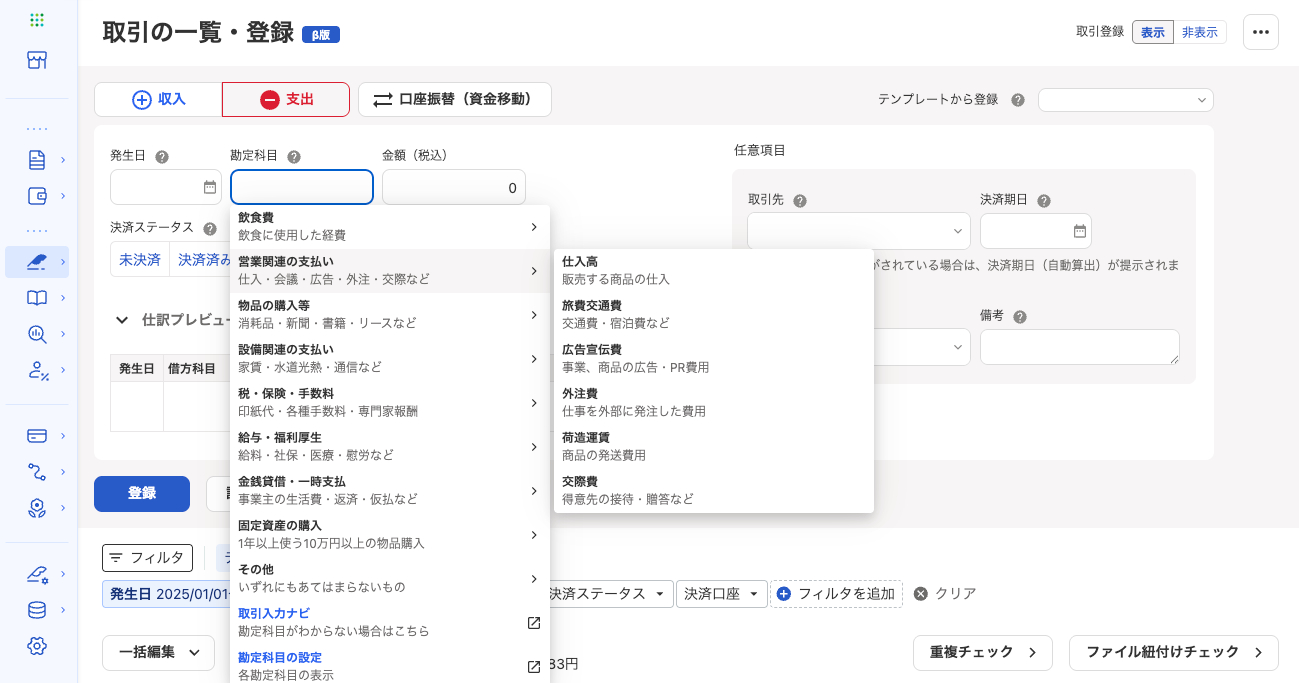Click the settings gear icon in sidebar
This screenshot has height=683, width=1299.
pos(37,646)
